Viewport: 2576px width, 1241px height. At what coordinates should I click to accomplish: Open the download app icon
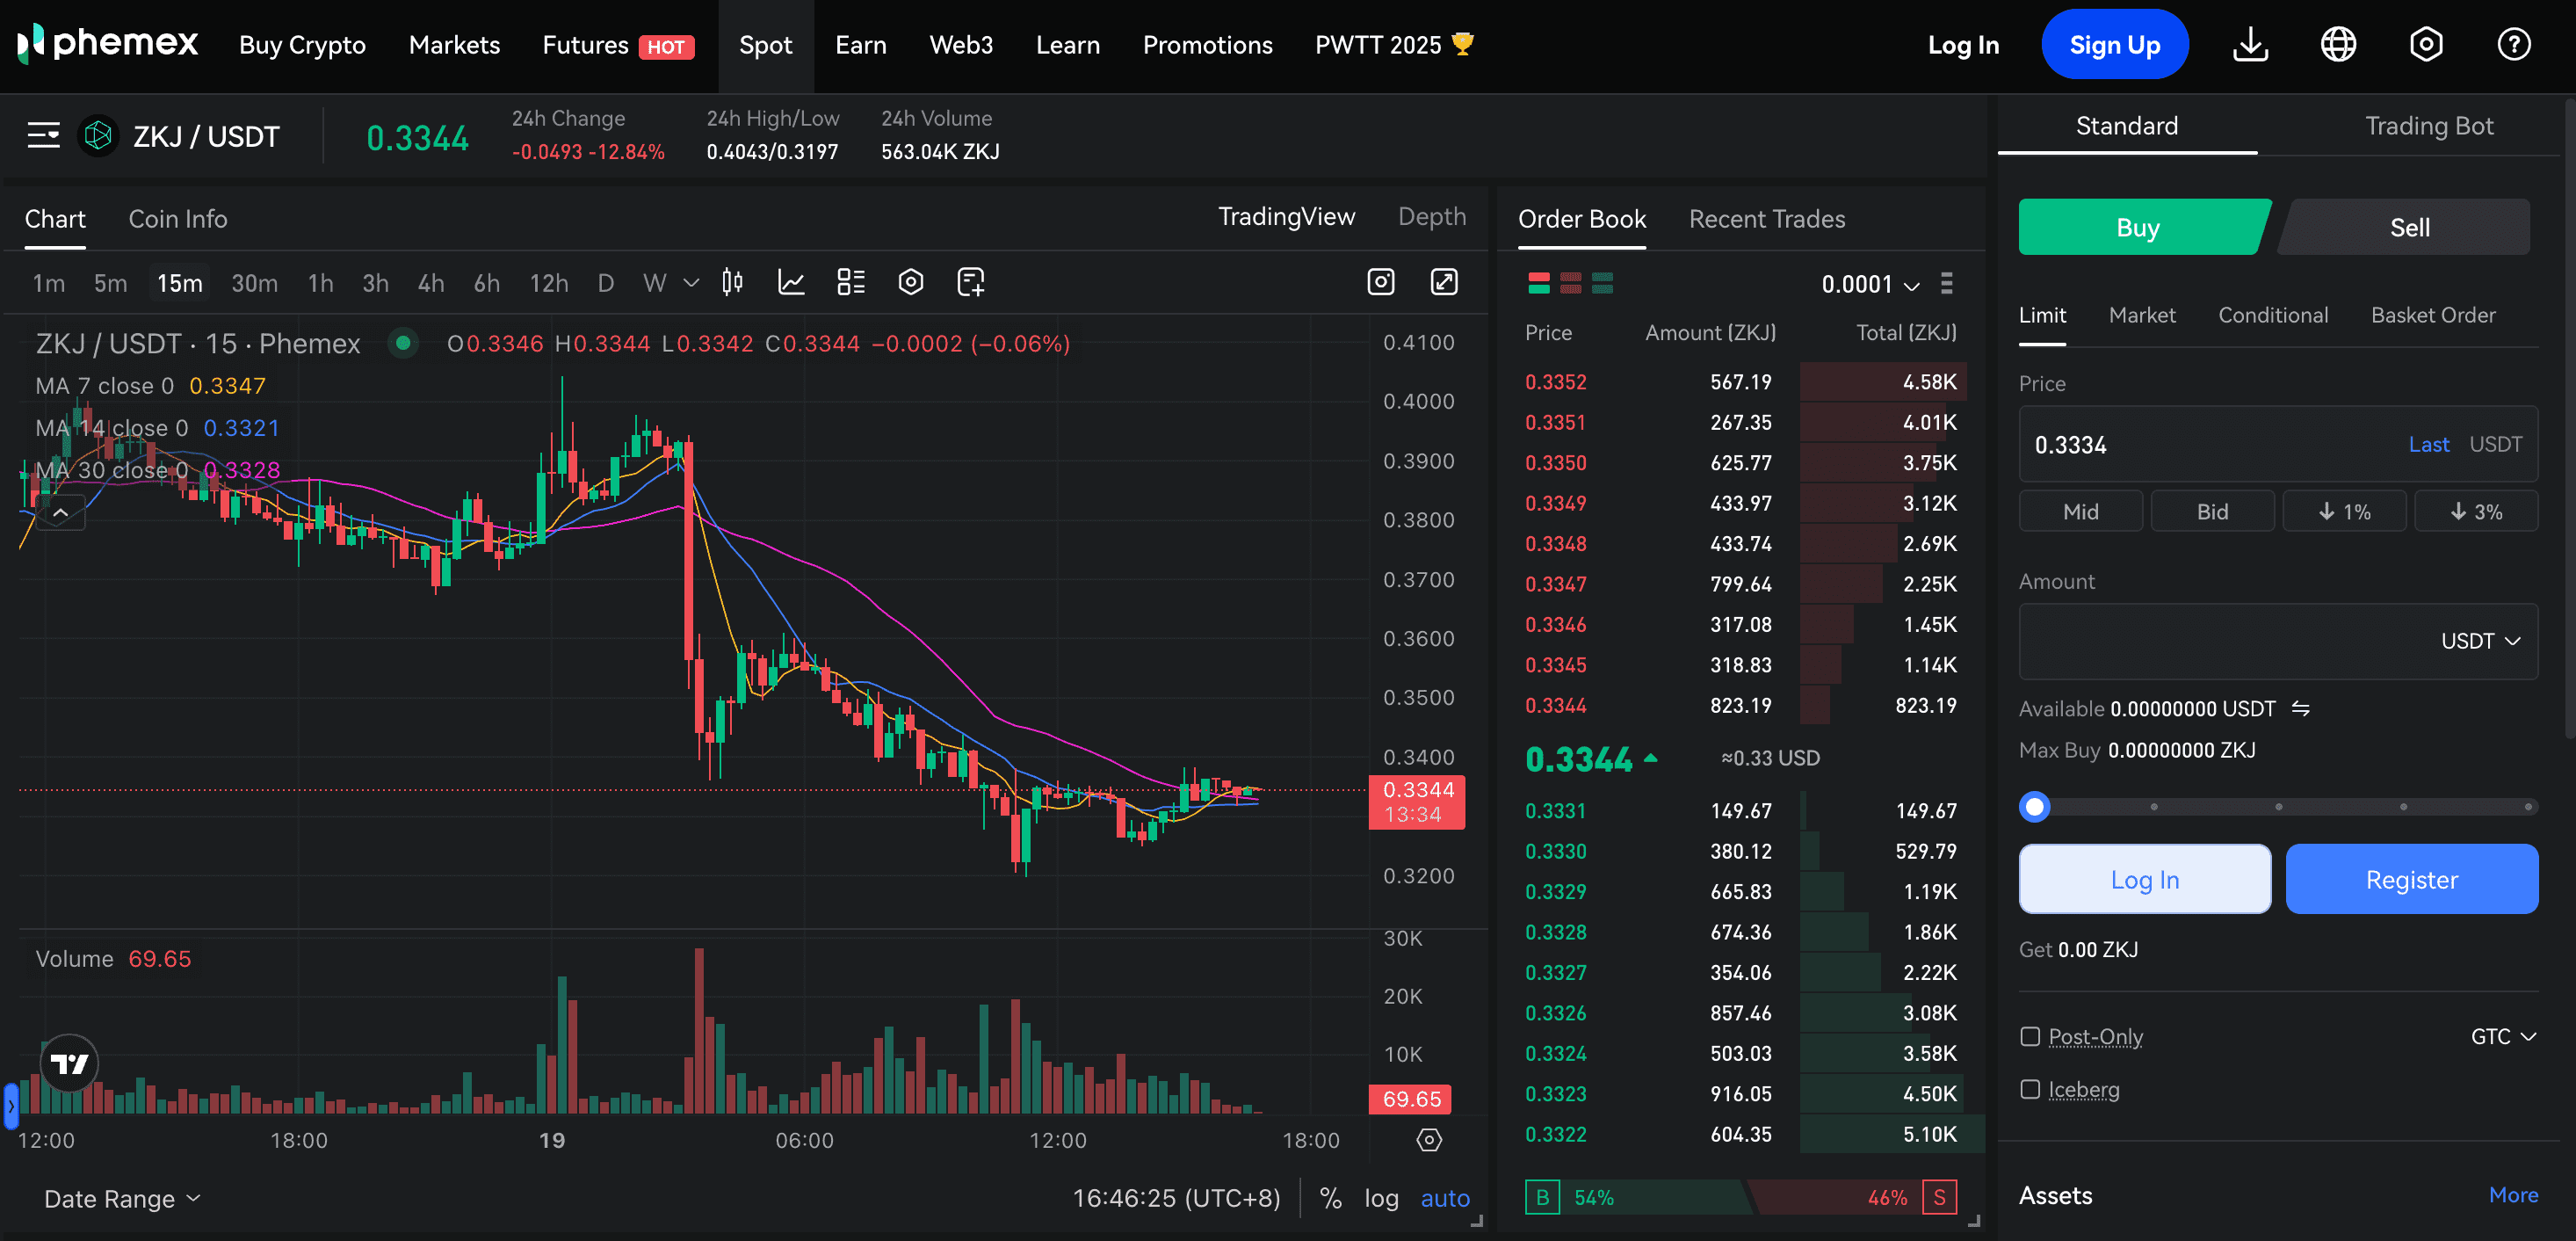click(2250, 44)
